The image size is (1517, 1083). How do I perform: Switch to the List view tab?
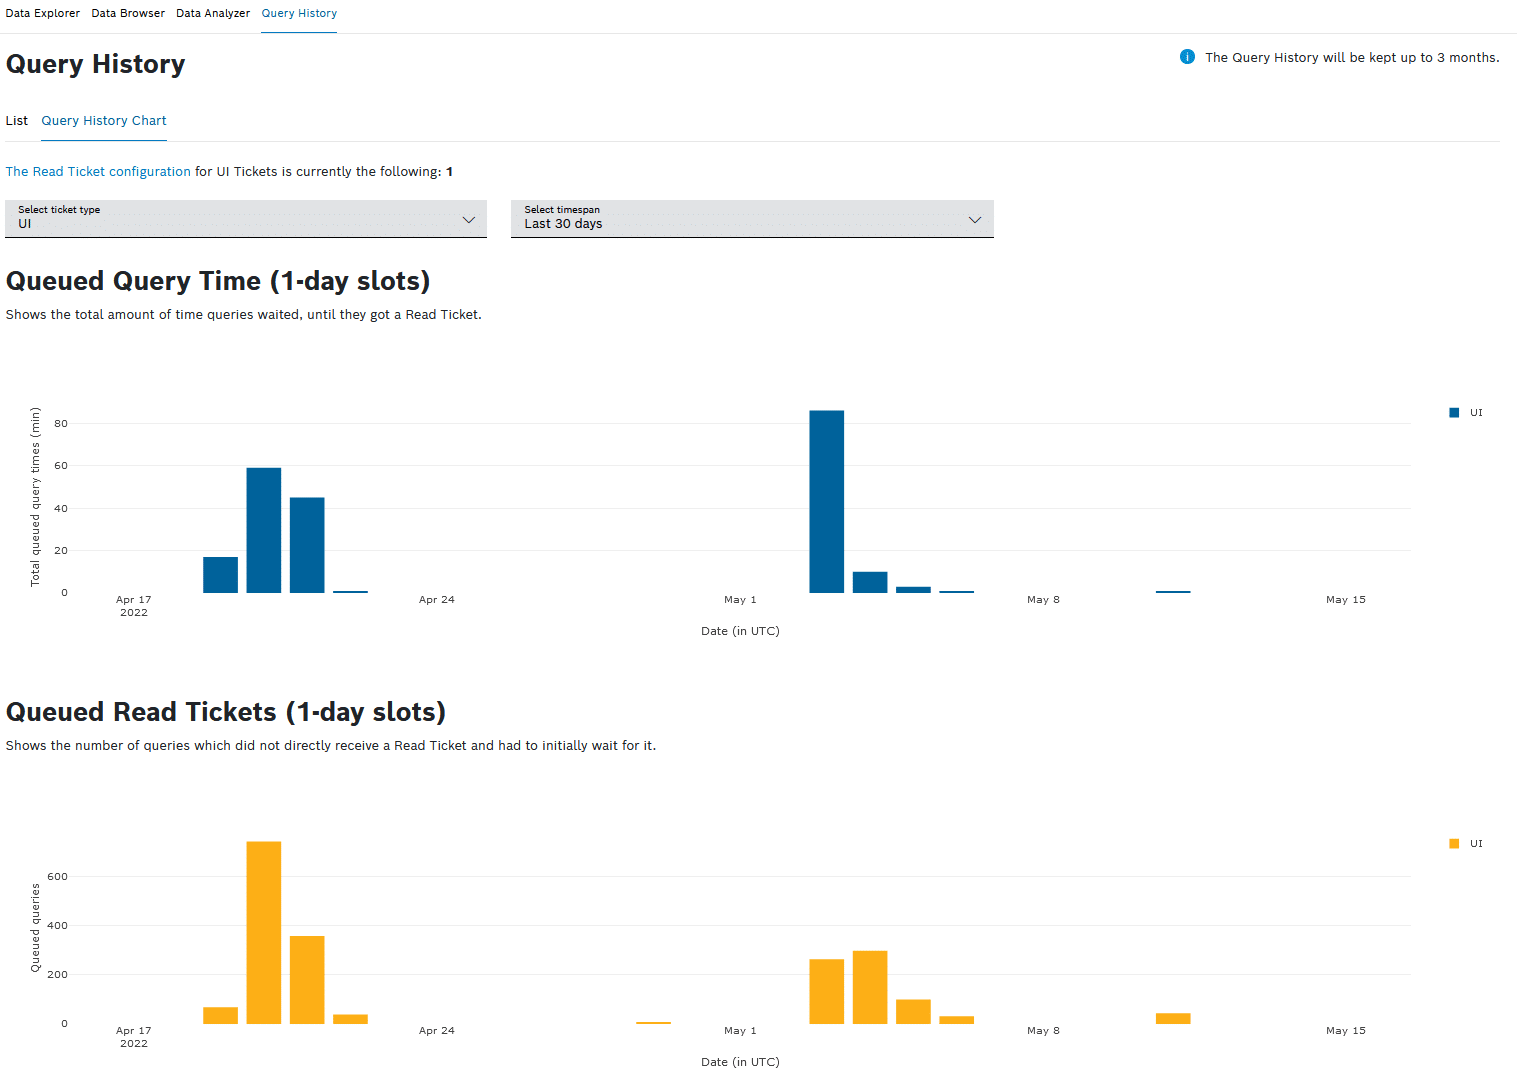[x=17, y=120]
